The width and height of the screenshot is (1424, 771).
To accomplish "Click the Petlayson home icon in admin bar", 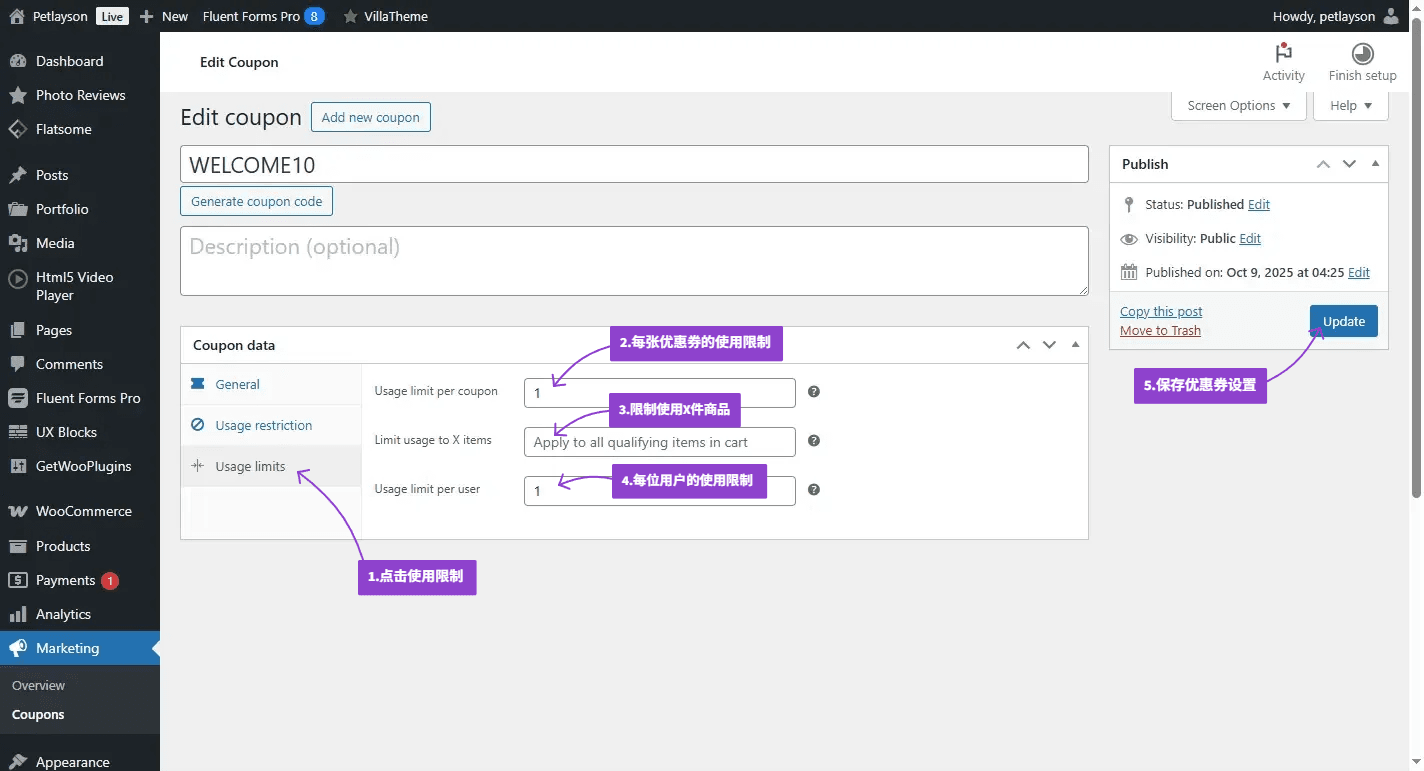I will (x=17, y=16).
